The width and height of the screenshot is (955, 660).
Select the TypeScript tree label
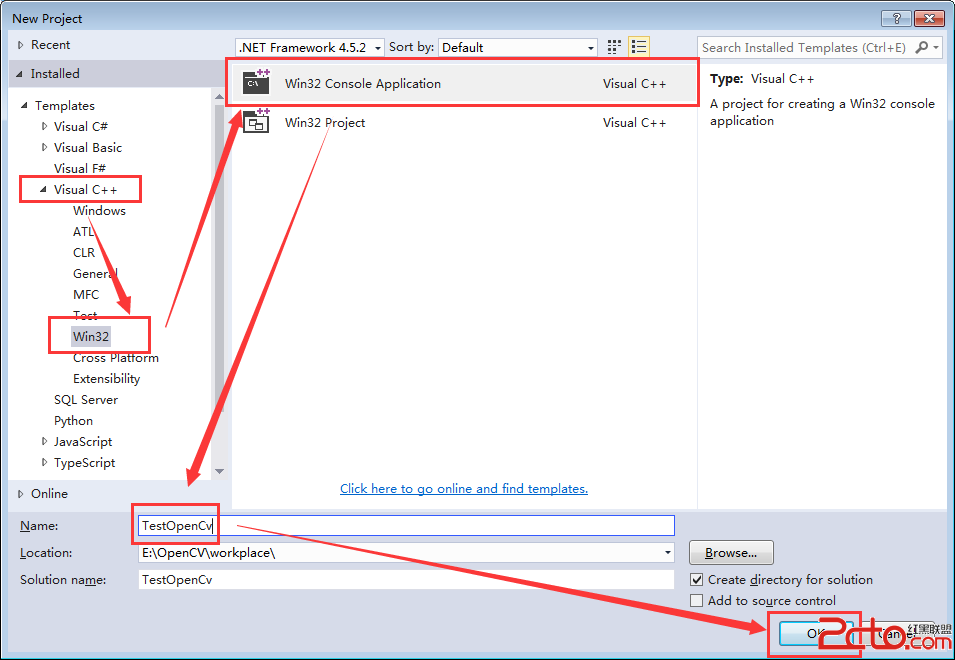[x=85, y=463]
